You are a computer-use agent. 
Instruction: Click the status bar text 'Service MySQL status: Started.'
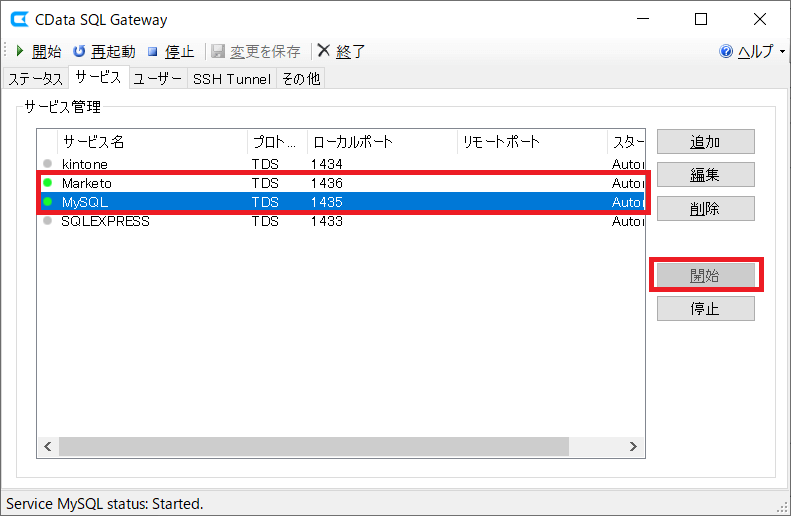click(104, 503)
